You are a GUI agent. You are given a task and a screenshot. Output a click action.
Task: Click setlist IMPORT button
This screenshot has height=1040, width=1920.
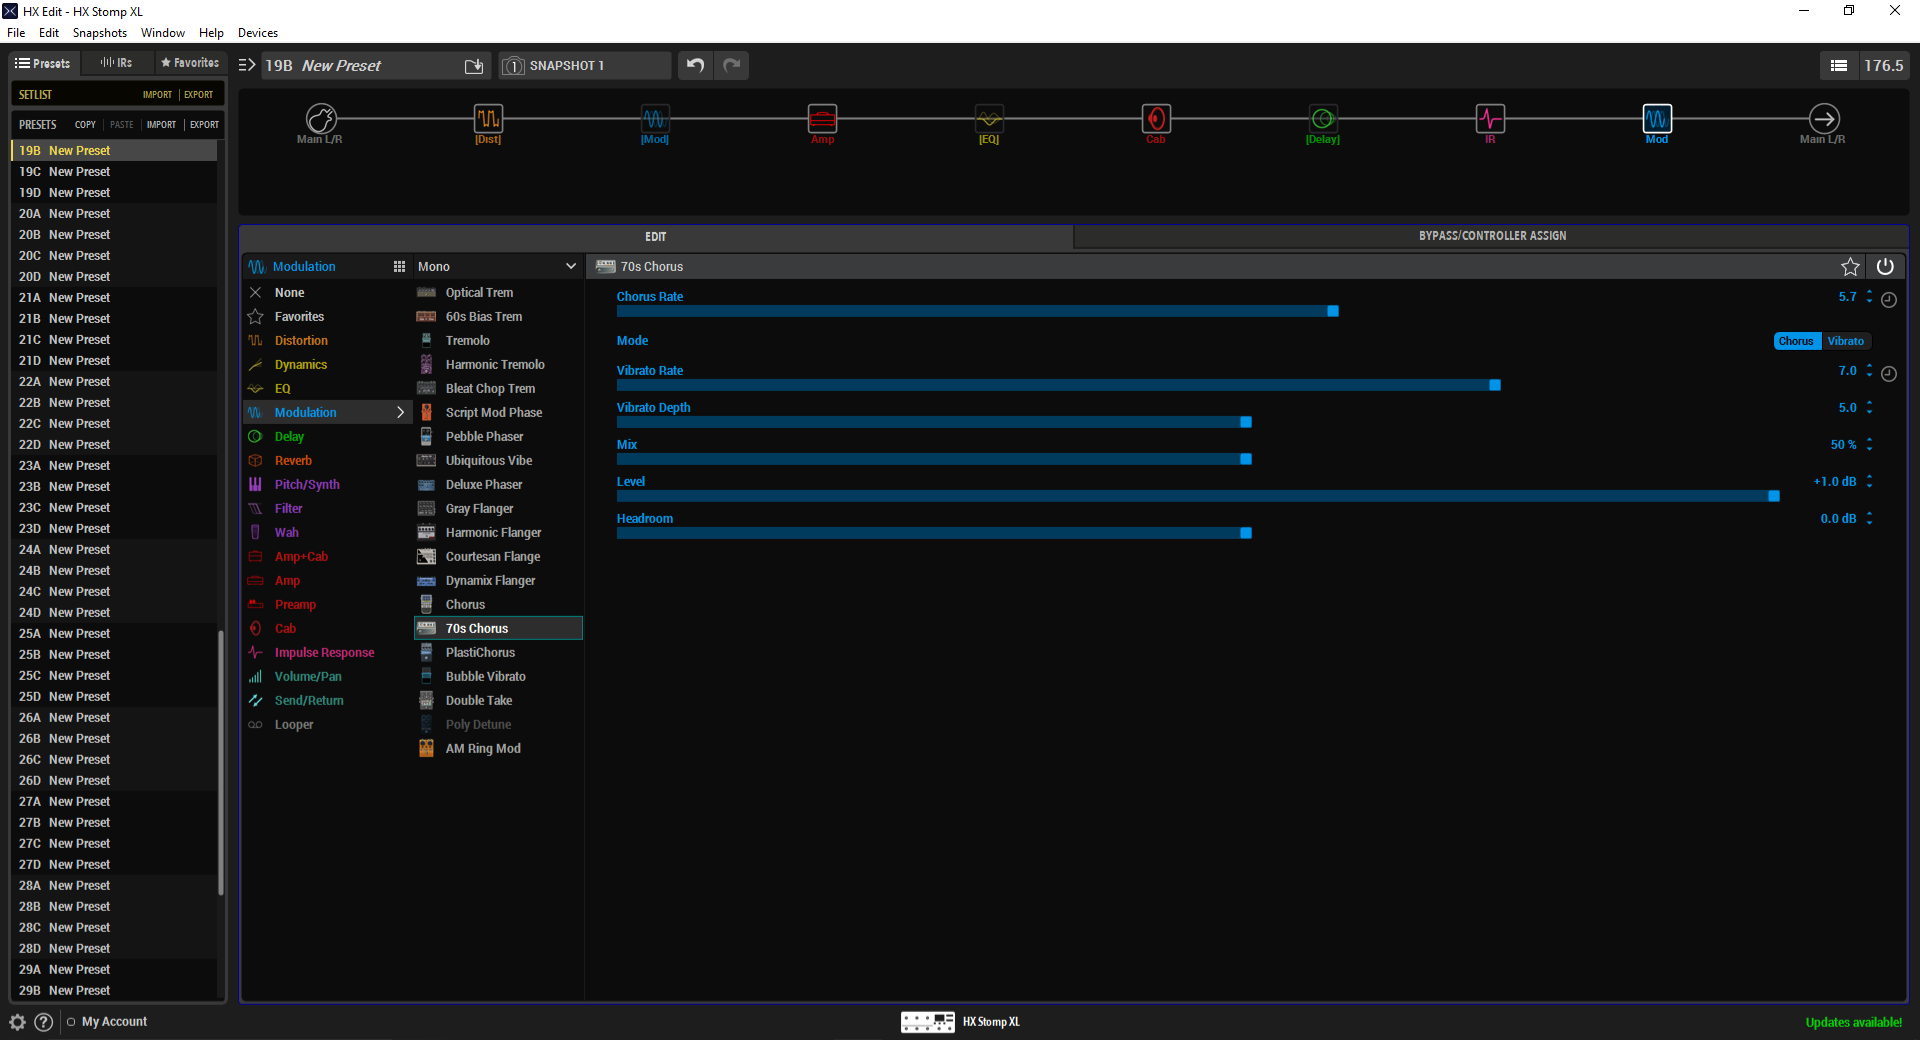(157, 95)
